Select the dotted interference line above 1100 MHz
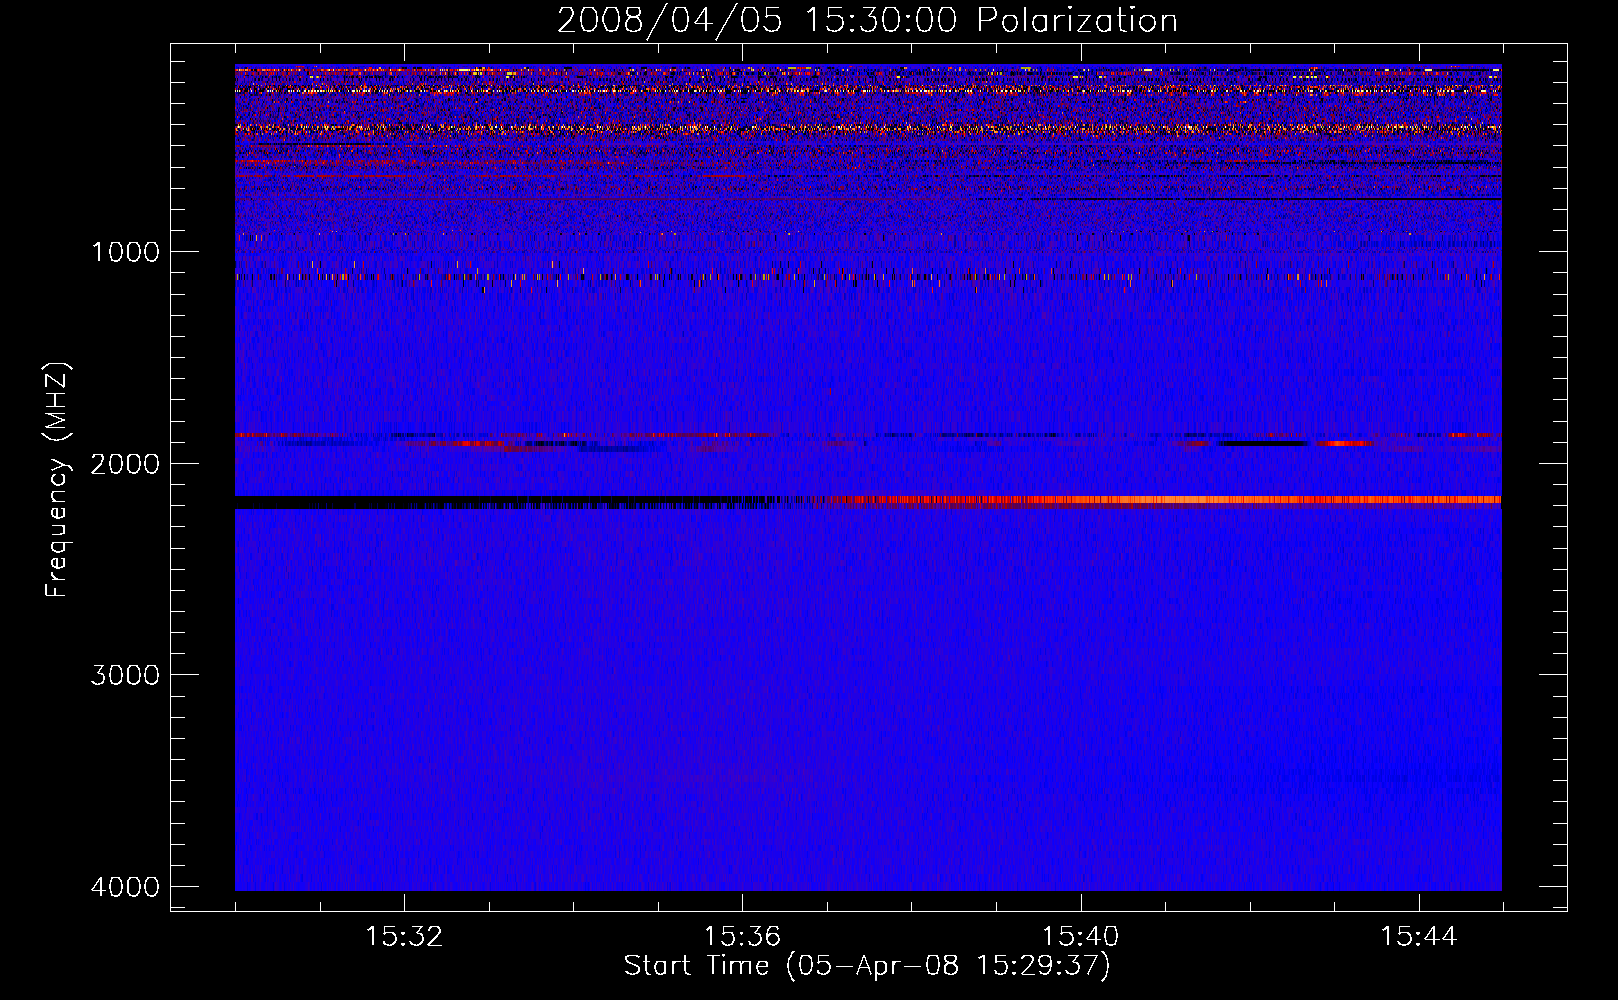The image size is (1618, 1000). pyautogui.click(x=866, y=276)
